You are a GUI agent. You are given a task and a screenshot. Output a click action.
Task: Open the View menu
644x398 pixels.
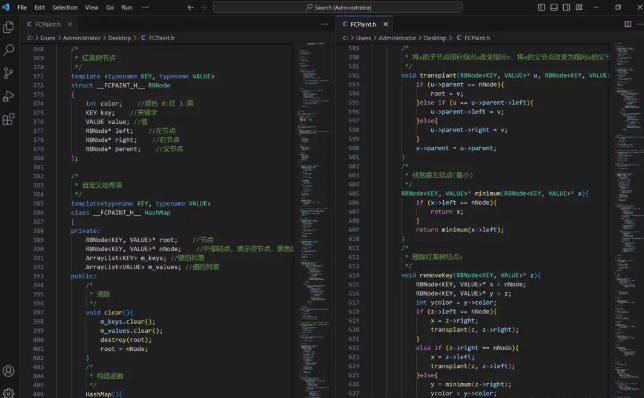pos(92,7)
